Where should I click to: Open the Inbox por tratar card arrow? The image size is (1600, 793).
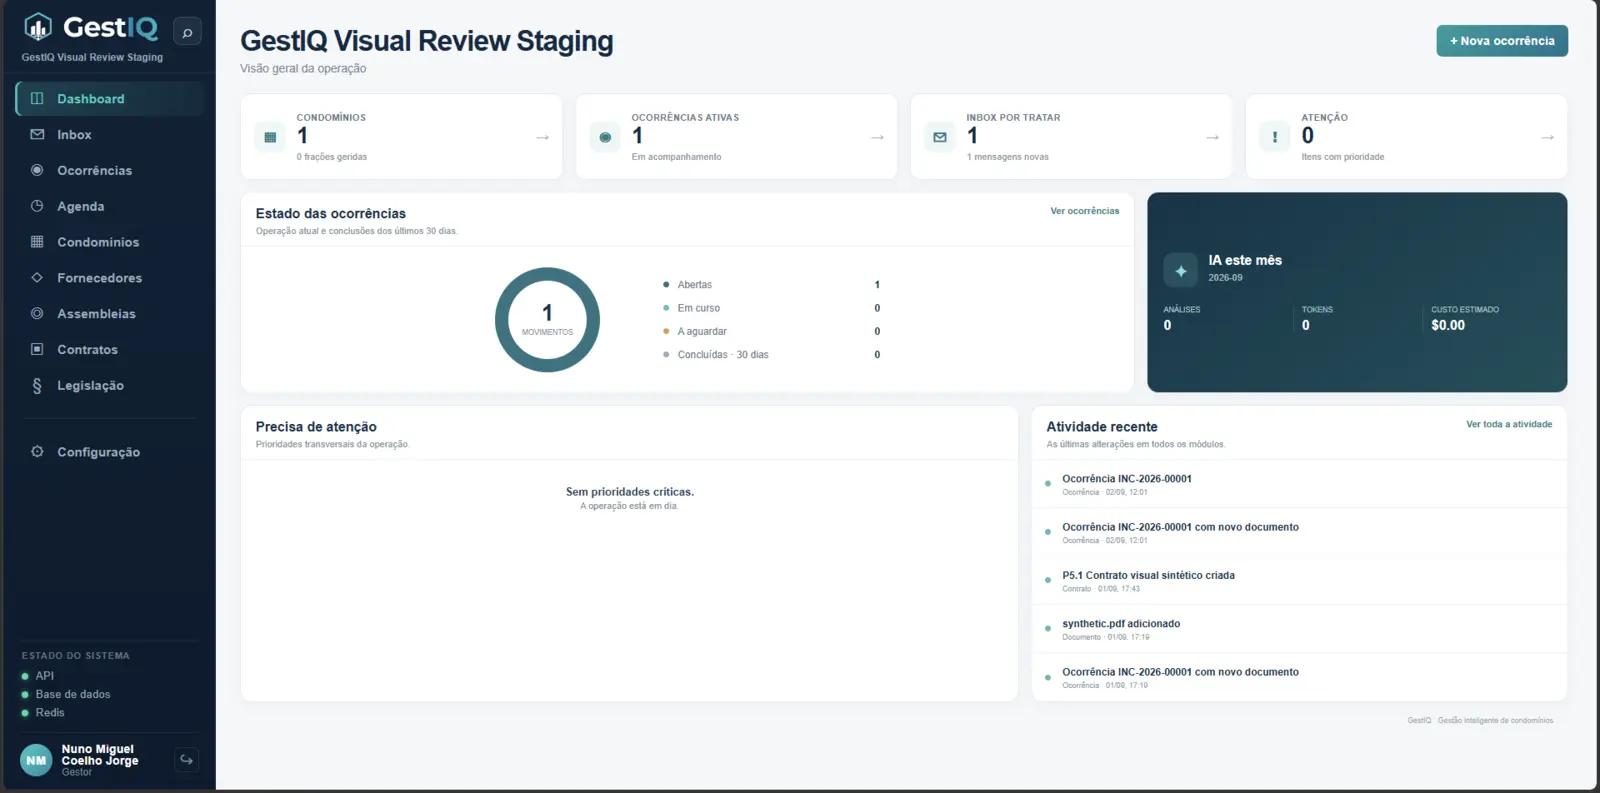[x=1213, y=137]
